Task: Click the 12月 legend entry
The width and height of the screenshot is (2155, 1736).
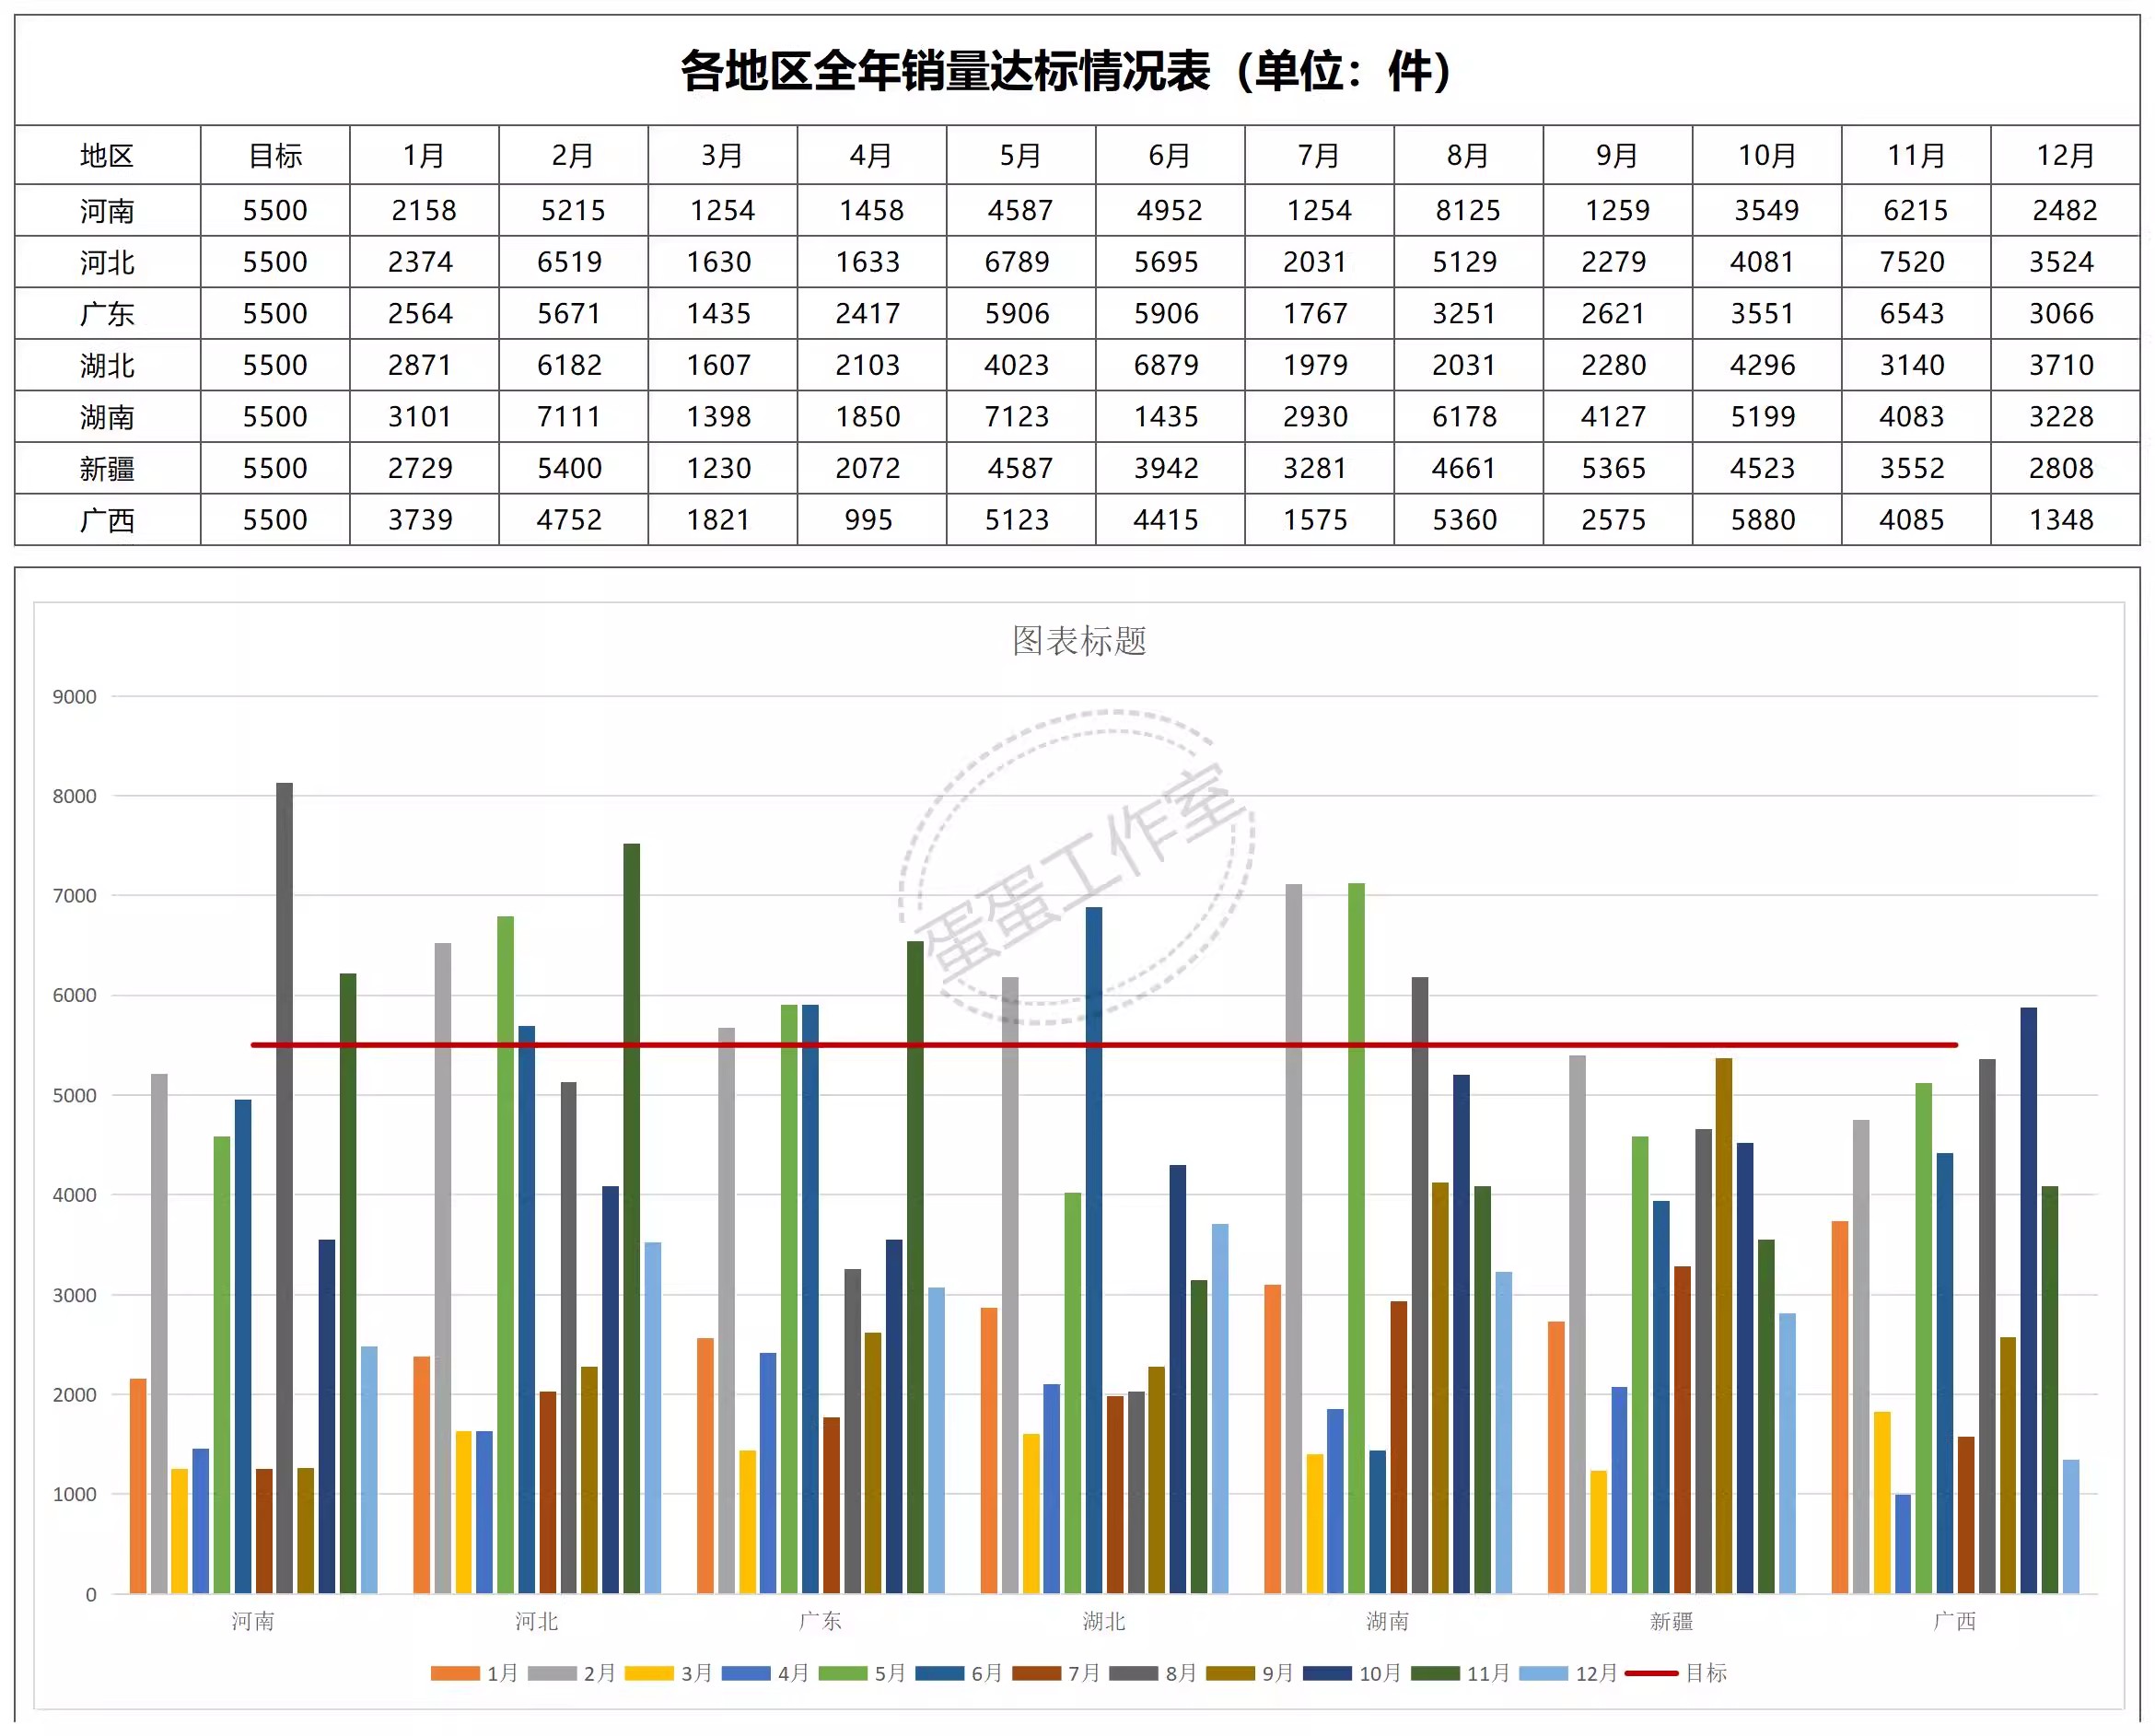Action: pyautogui.click(x=1569, y=1673)
